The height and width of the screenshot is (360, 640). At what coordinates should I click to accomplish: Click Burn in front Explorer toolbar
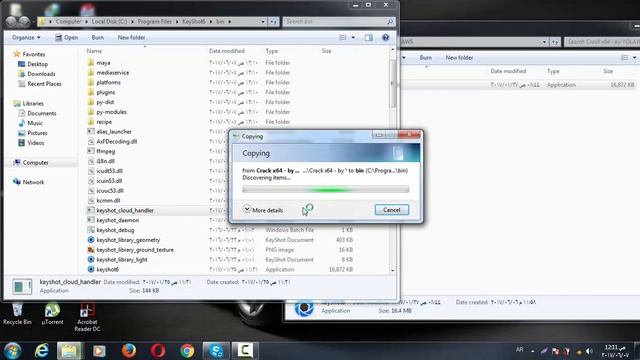(x=98, y=38)
